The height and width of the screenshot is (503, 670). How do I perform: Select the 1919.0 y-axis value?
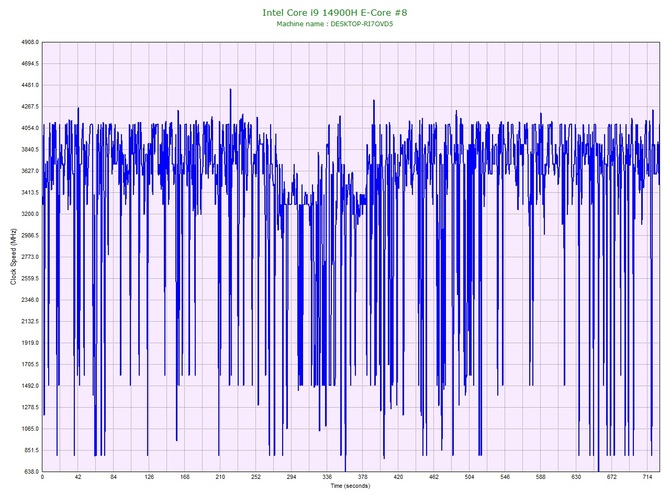[x=29, y=343]
